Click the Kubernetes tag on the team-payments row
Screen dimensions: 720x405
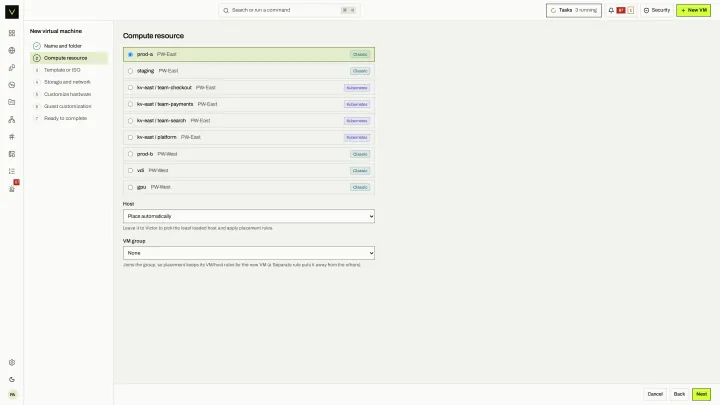click(357, 104)
